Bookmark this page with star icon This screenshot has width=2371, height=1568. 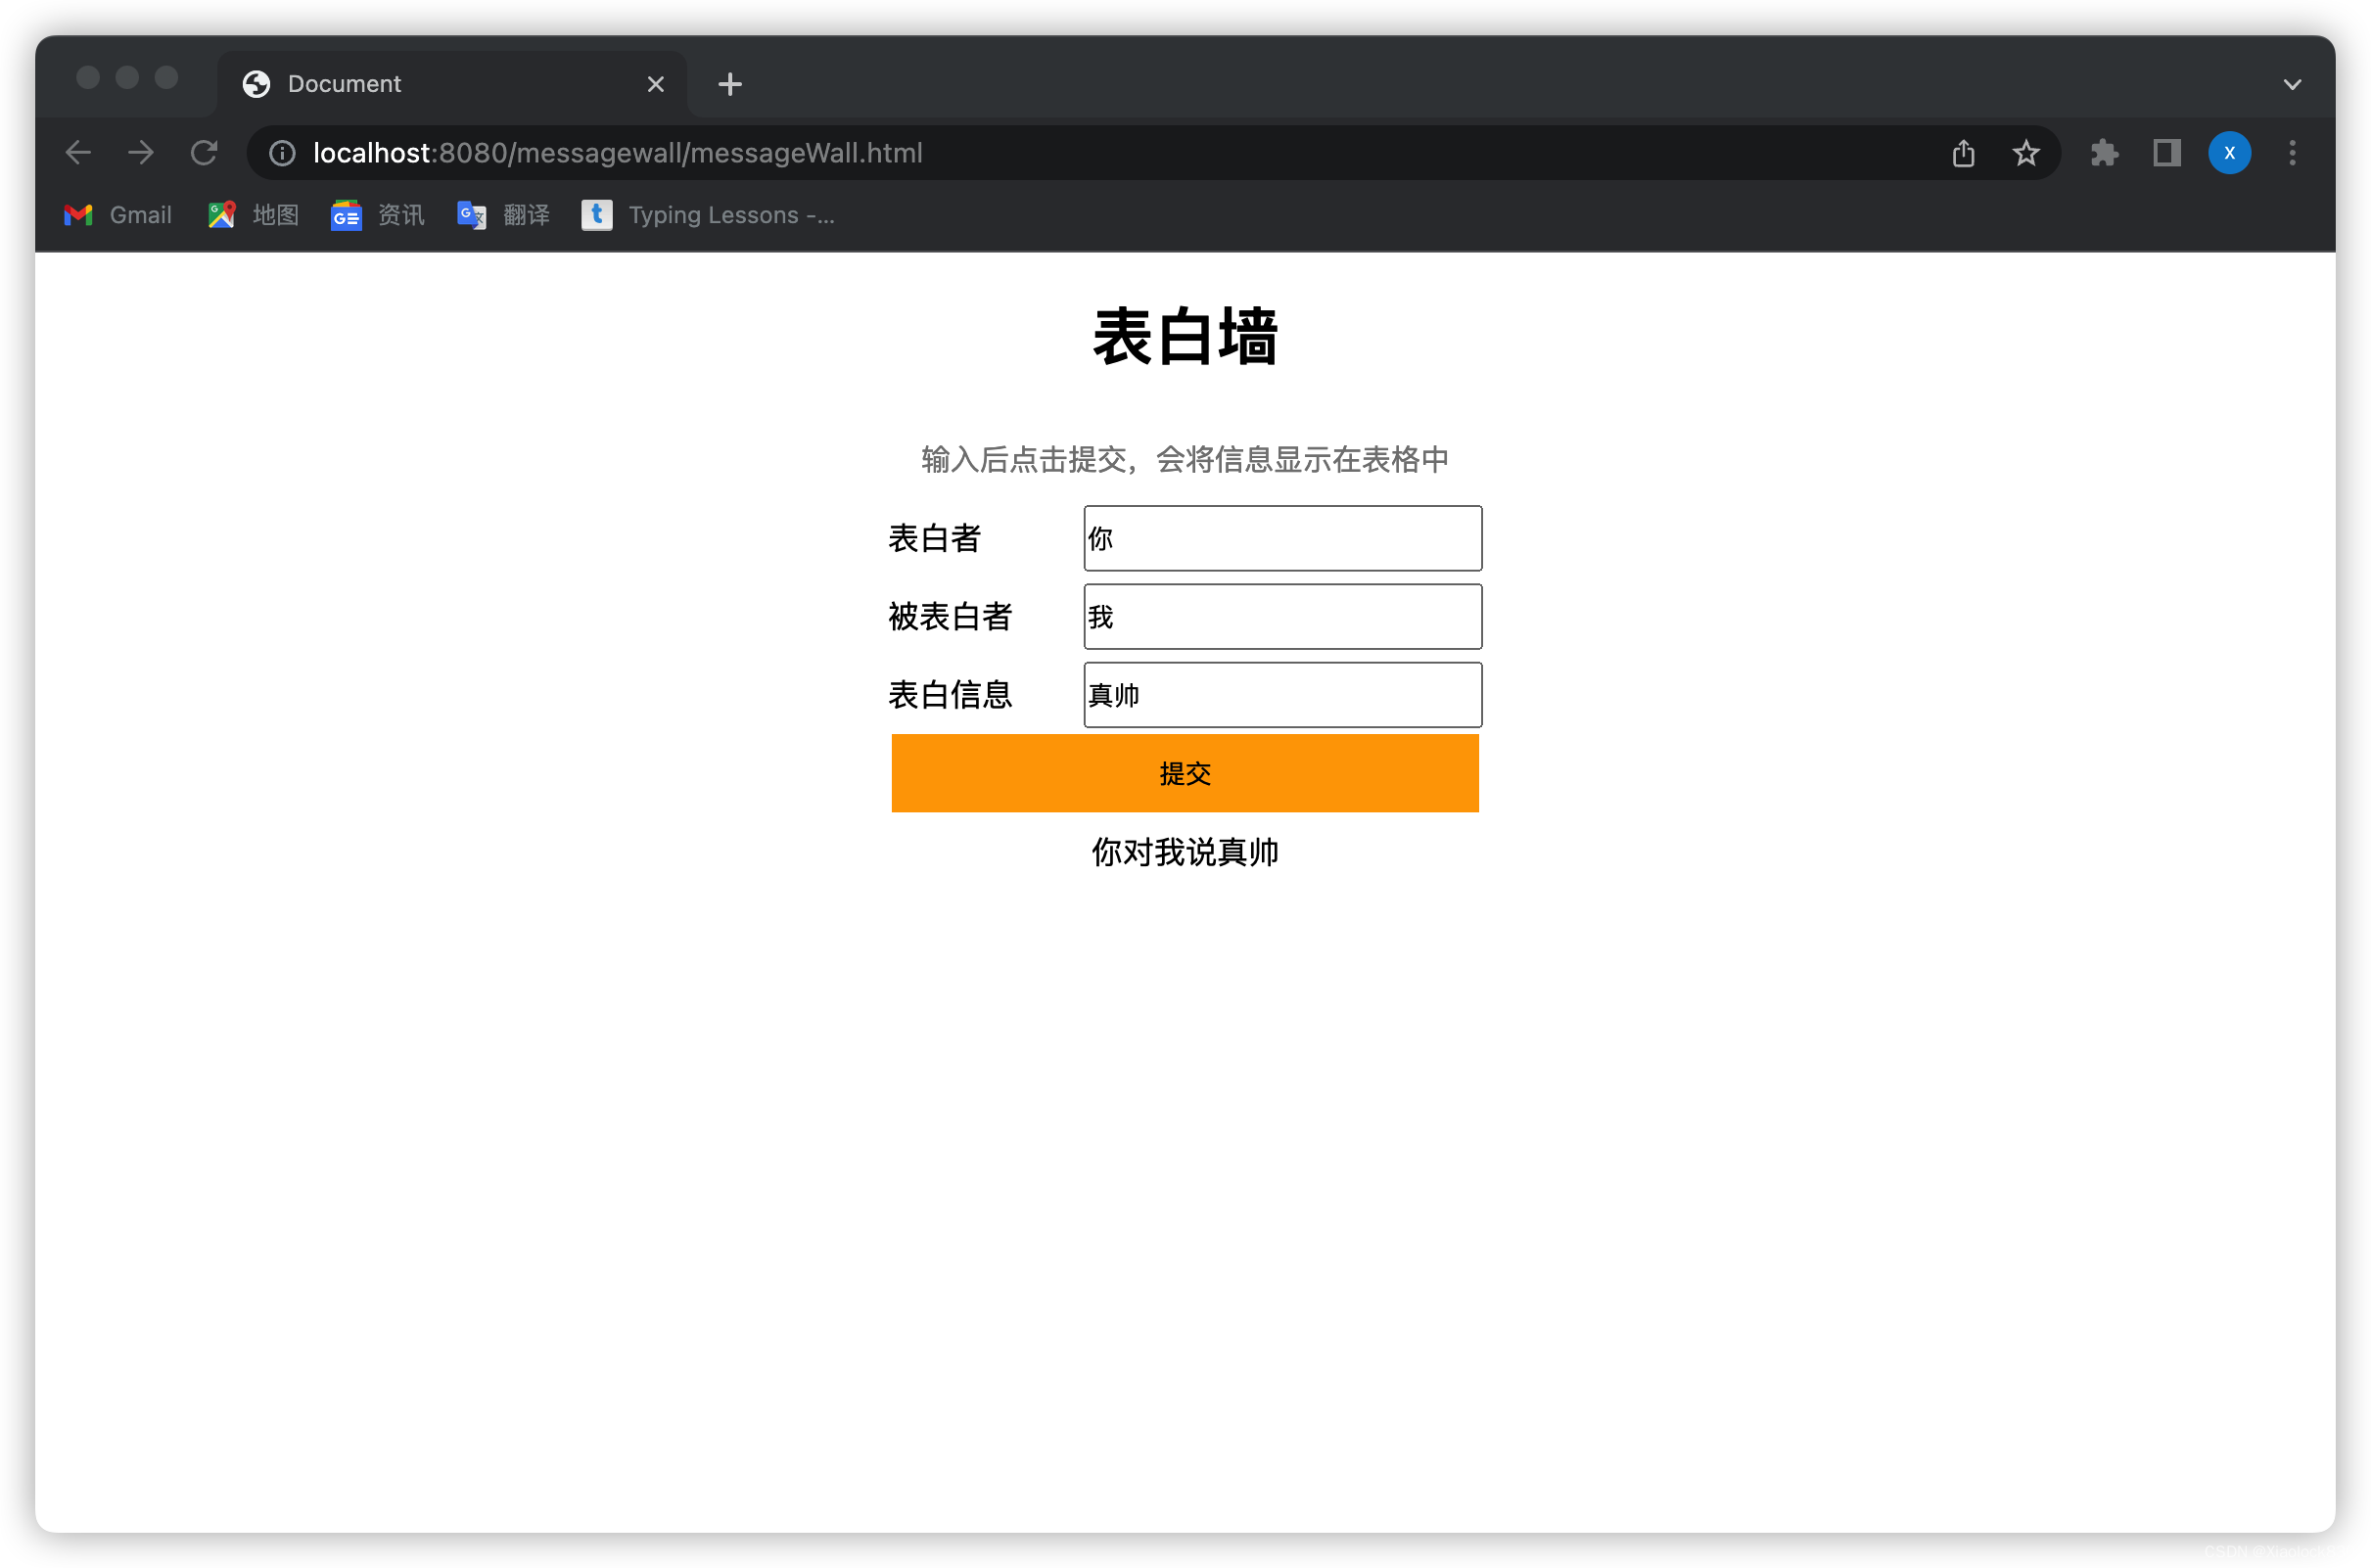click(2026, 153)
